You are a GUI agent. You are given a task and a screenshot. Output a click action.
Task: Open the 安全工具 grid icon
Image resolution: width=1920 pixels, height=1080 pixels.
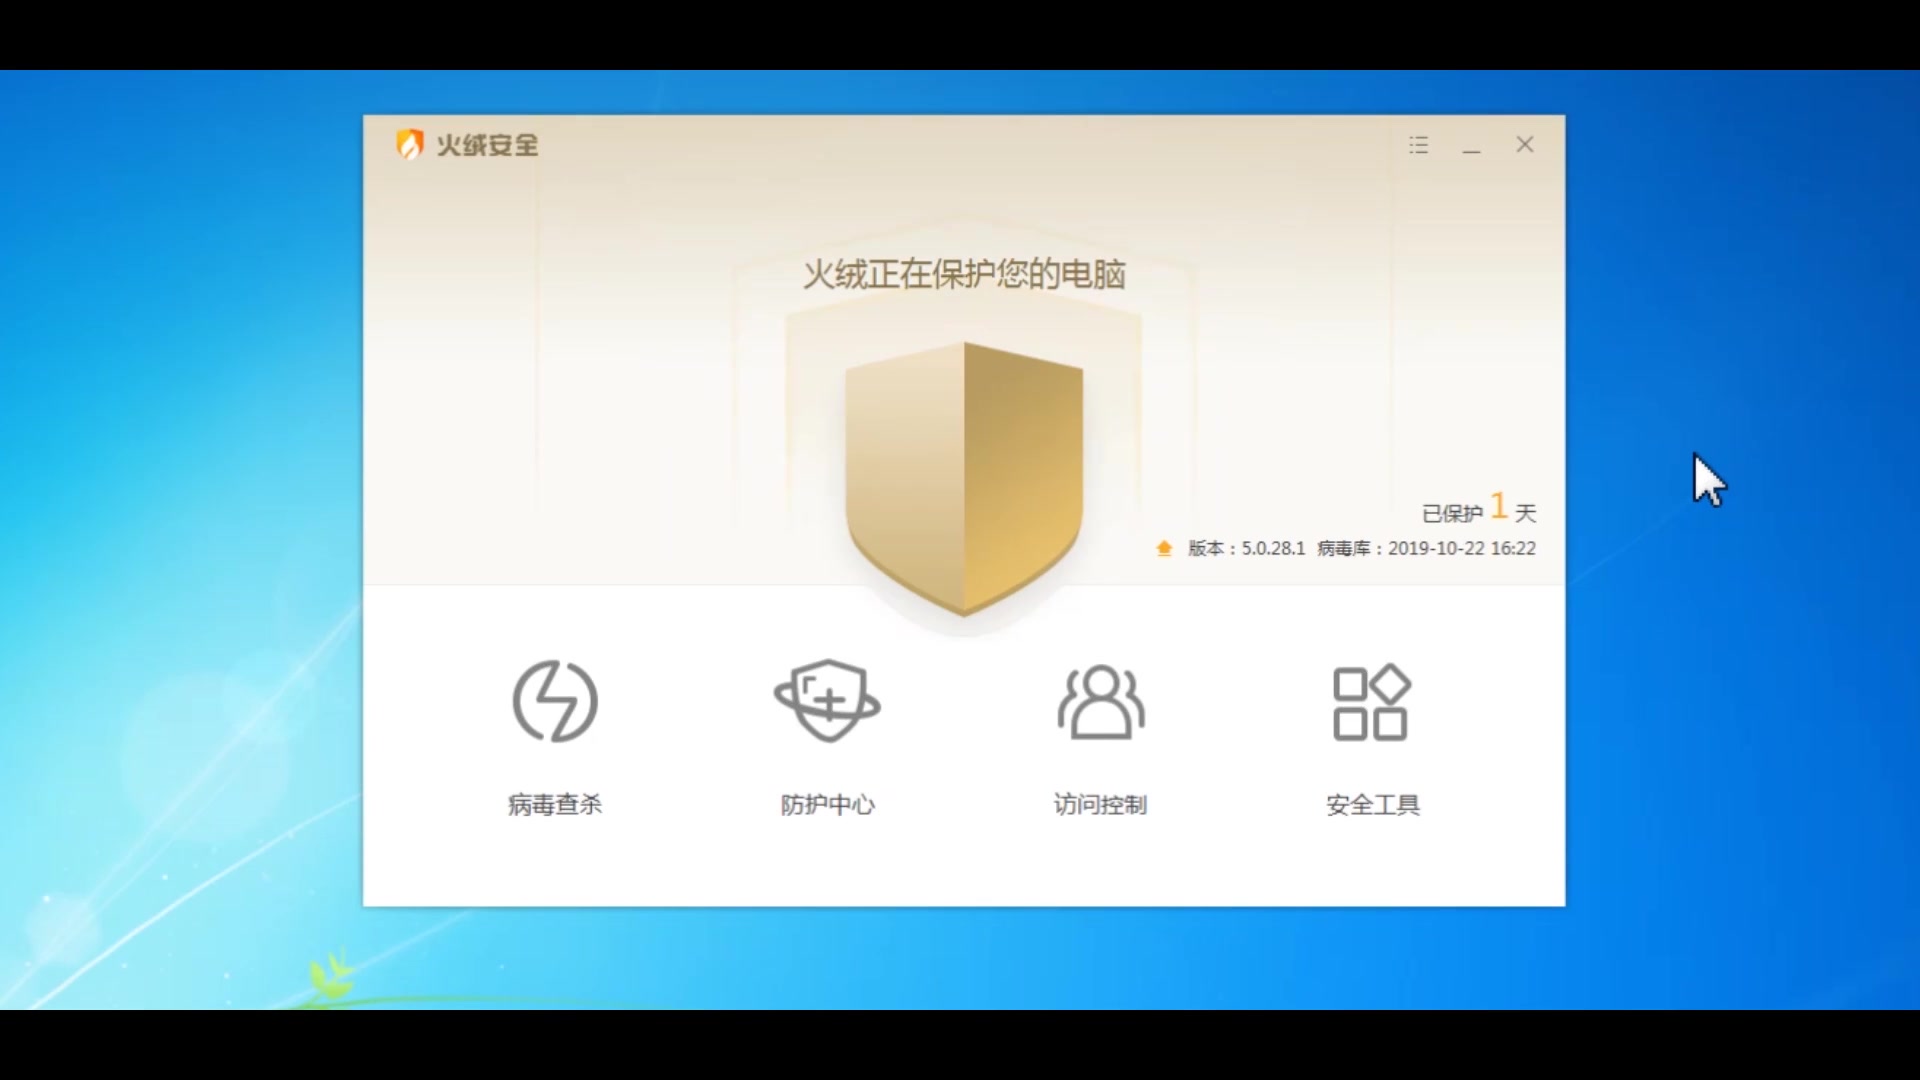pos(1372,702)
